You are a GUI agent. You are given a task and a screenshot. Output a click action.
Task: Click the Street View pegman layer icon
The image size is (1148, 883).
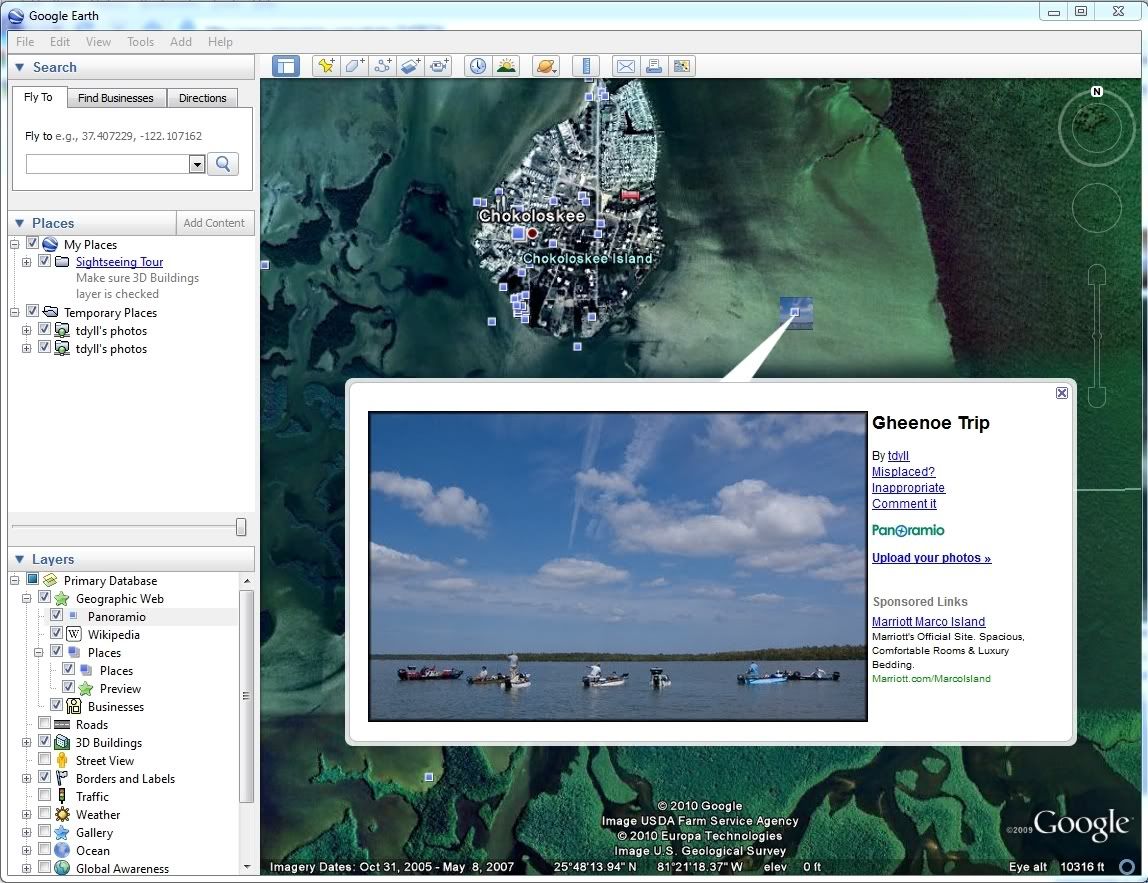(x=62, y=761)
